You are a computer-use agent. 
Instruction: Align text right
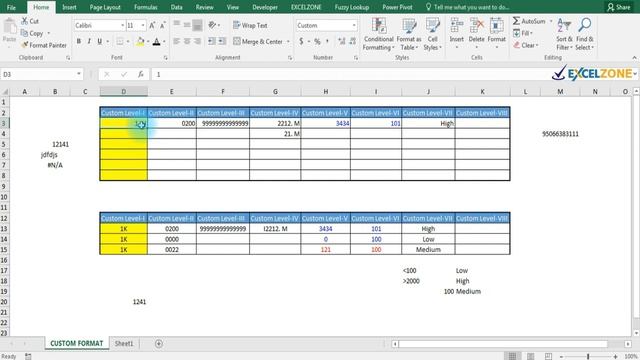coord(198,41)
